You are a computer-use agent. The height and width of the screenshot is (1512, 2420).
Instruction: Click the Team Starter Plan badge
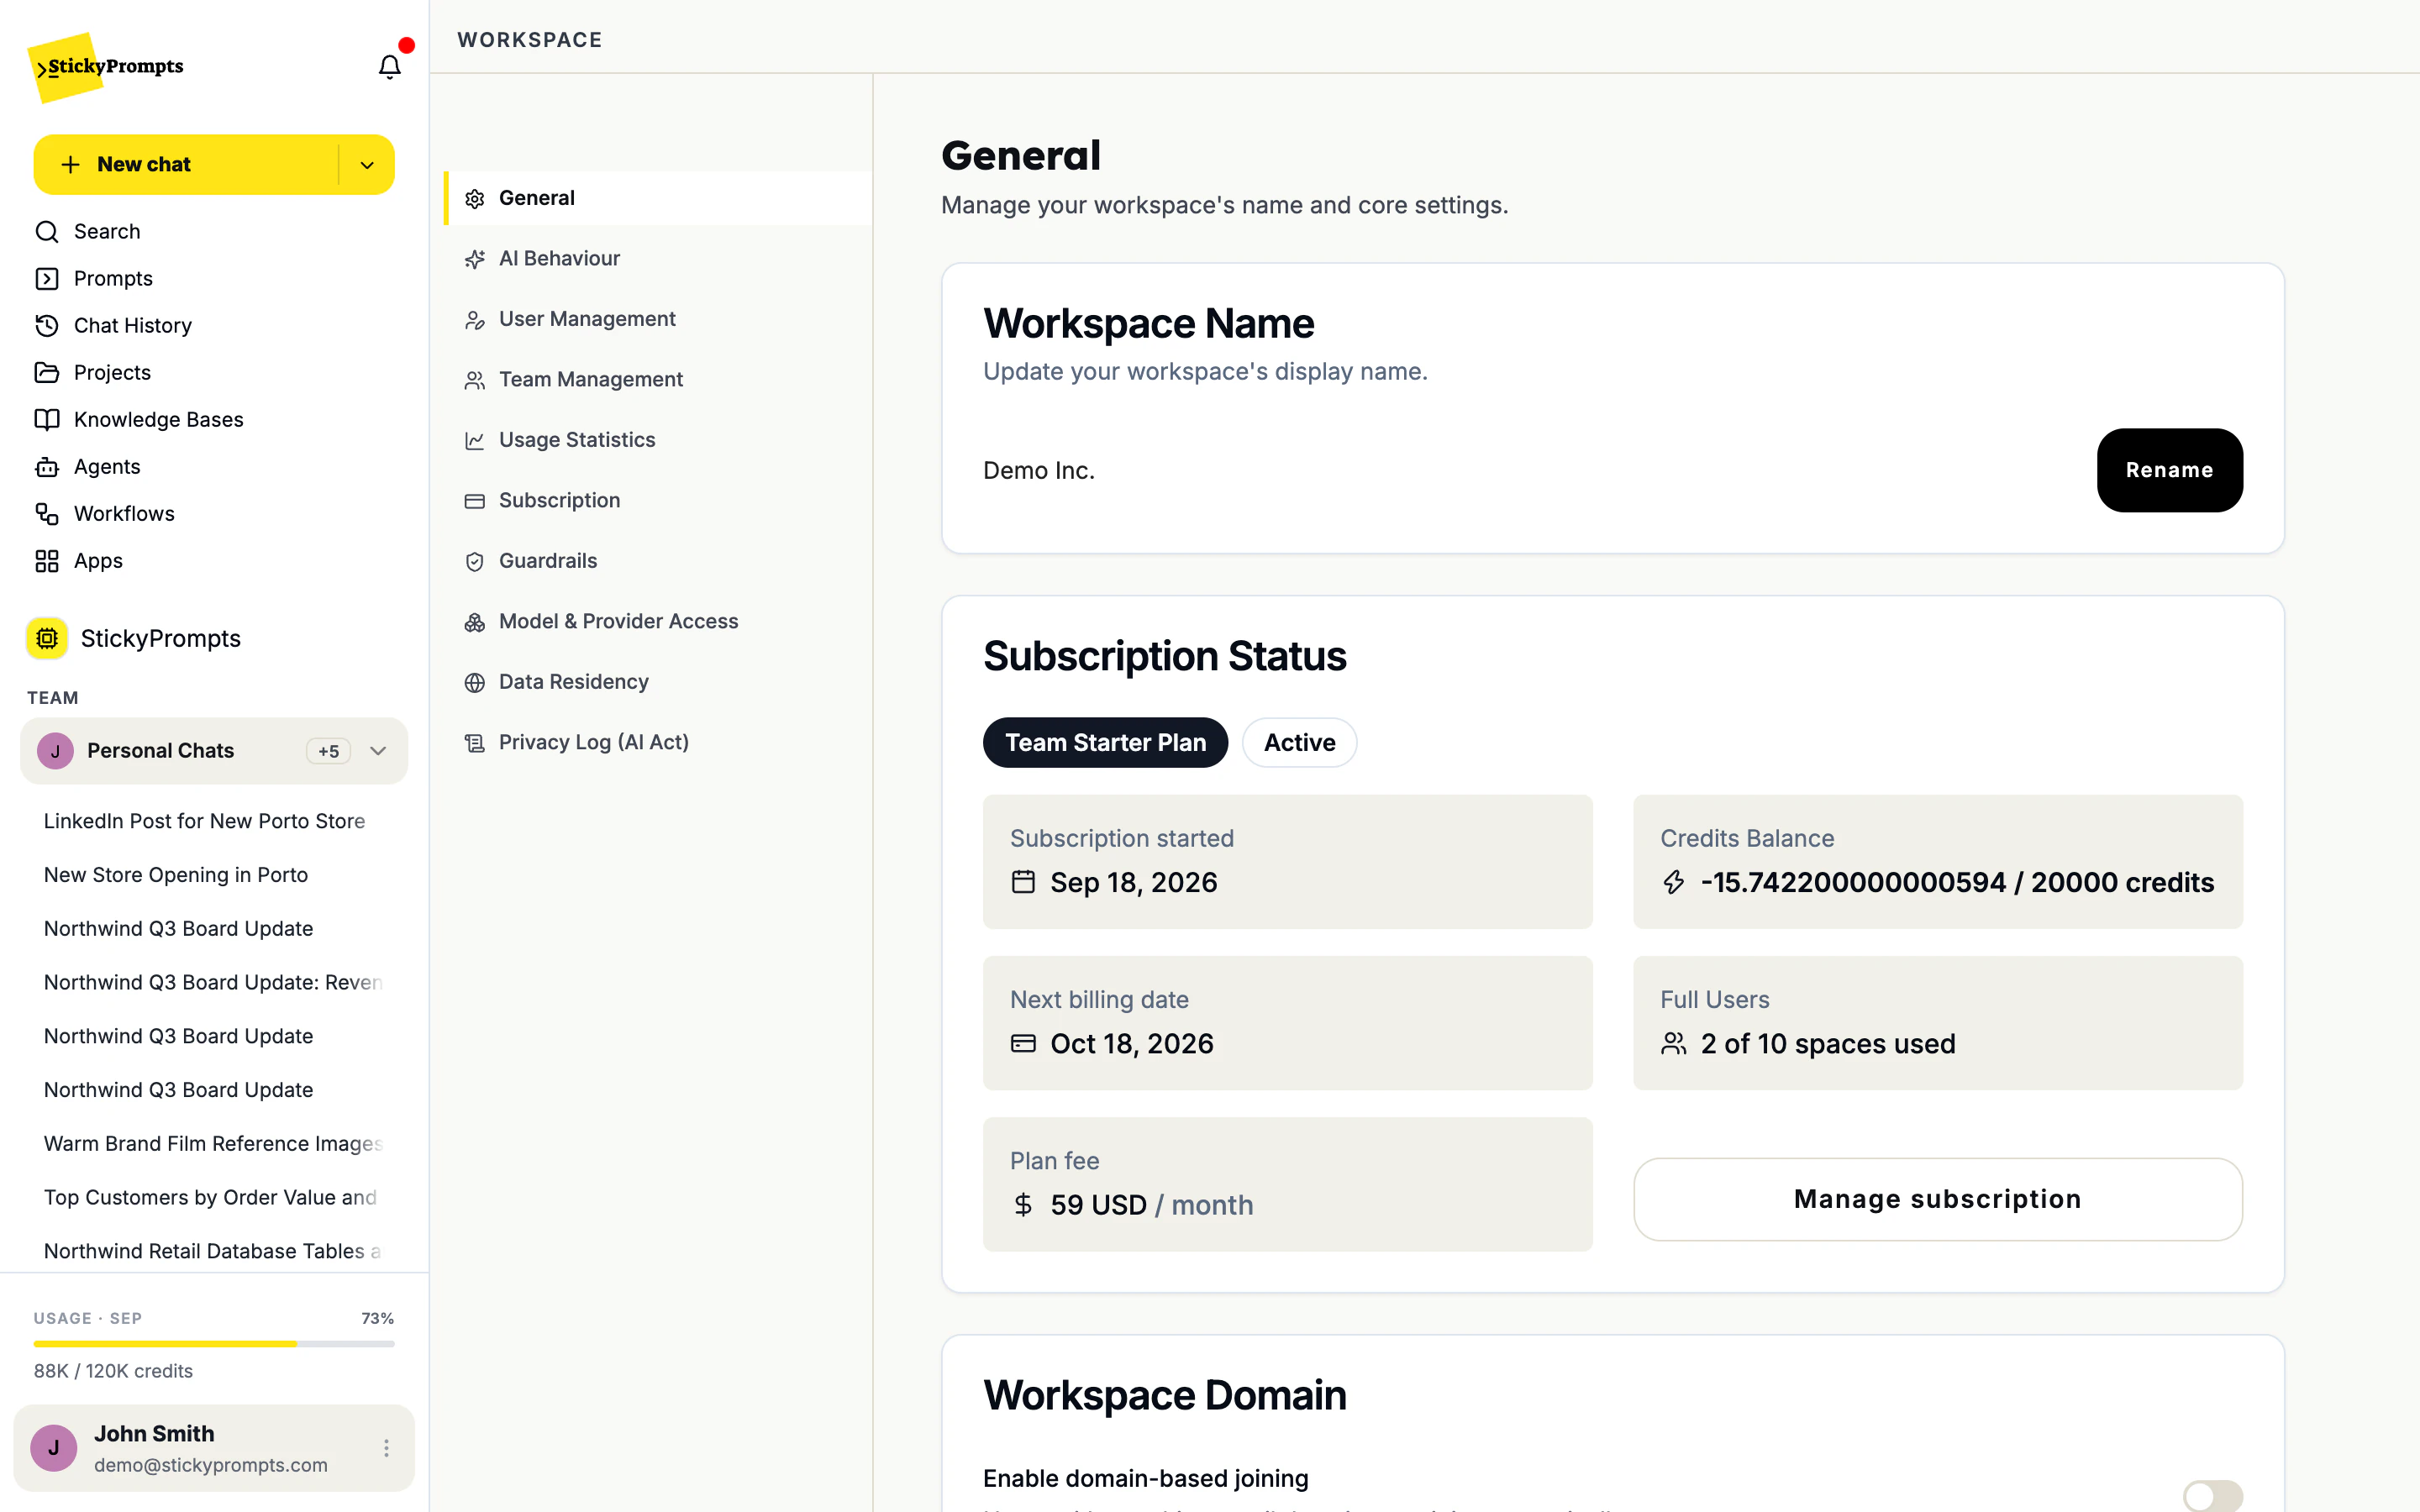pos(1105,742)
